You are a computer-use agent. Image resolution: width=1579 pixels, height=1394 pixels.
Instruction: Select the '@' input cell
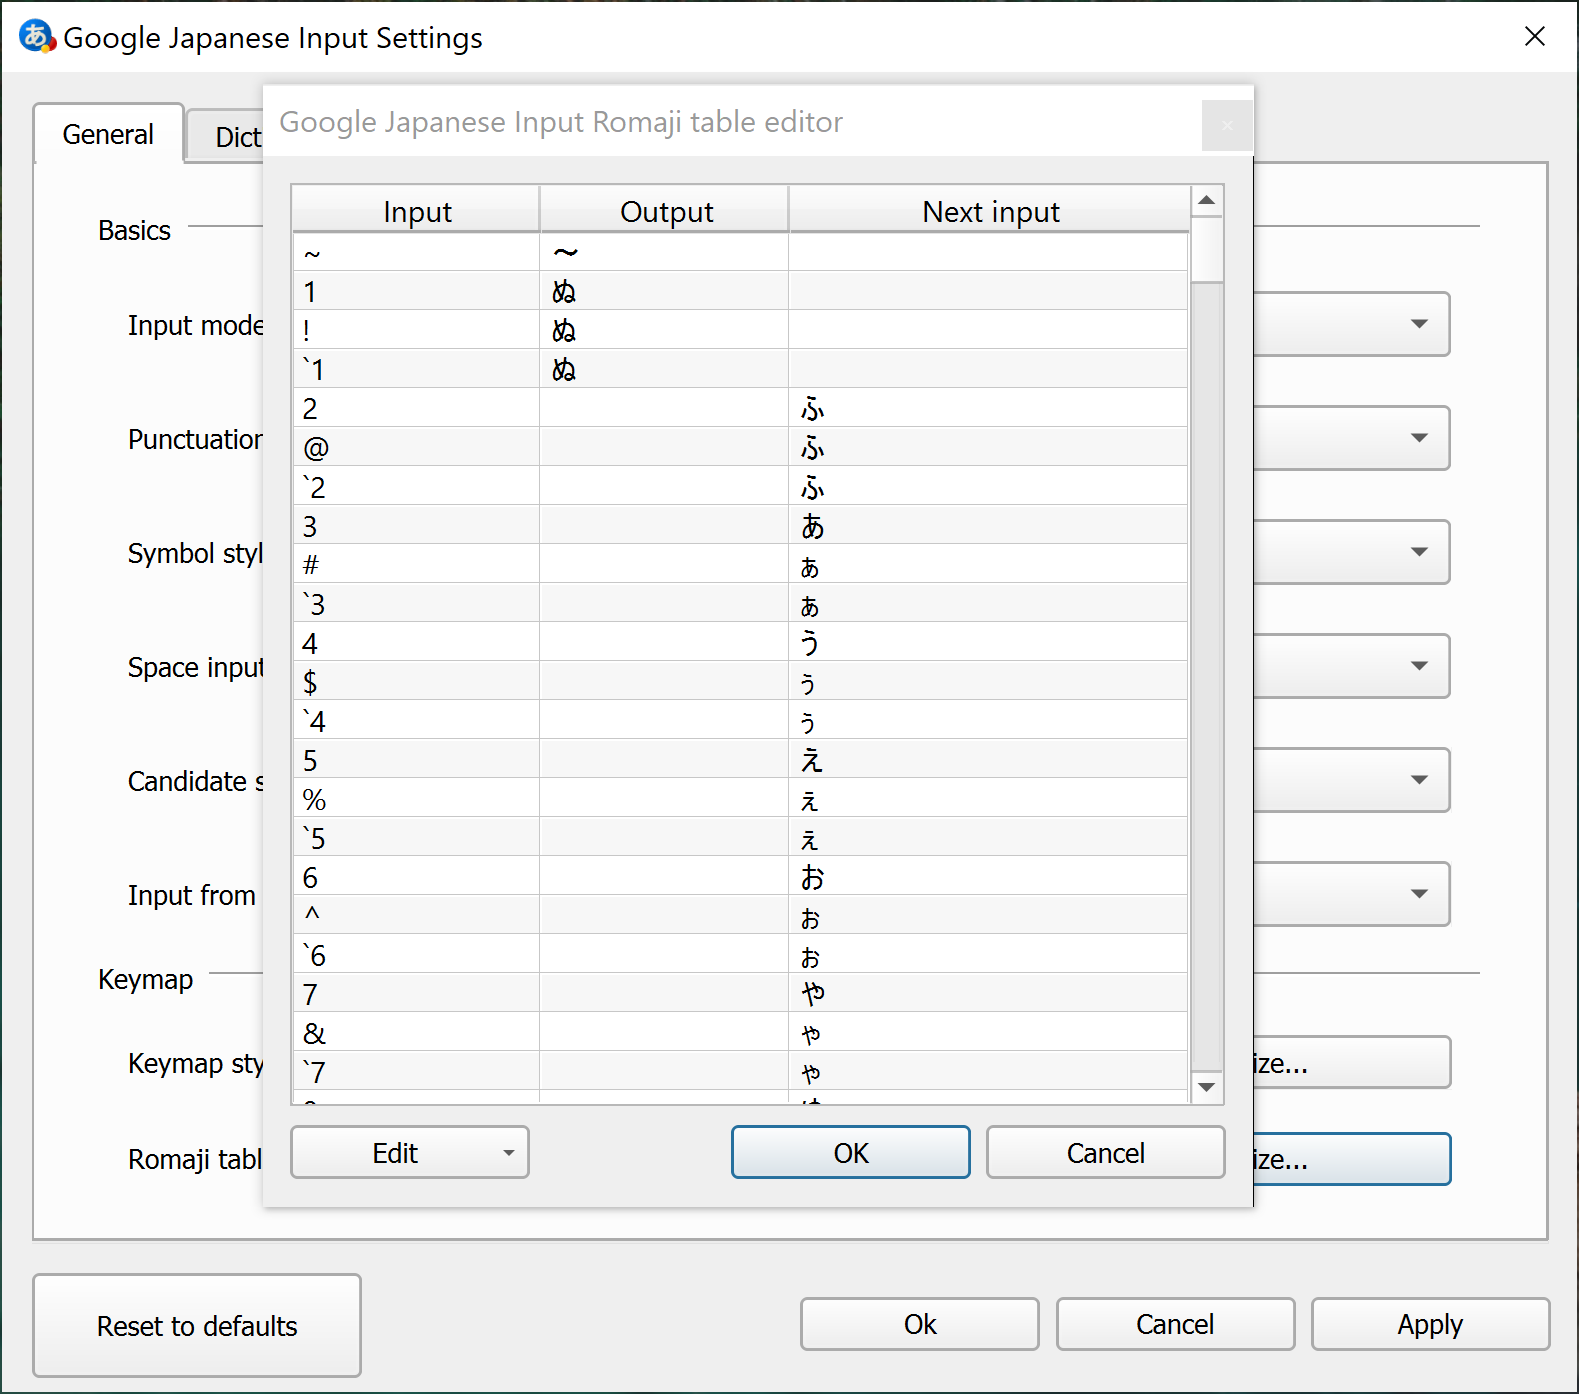(x=417, y=448)
